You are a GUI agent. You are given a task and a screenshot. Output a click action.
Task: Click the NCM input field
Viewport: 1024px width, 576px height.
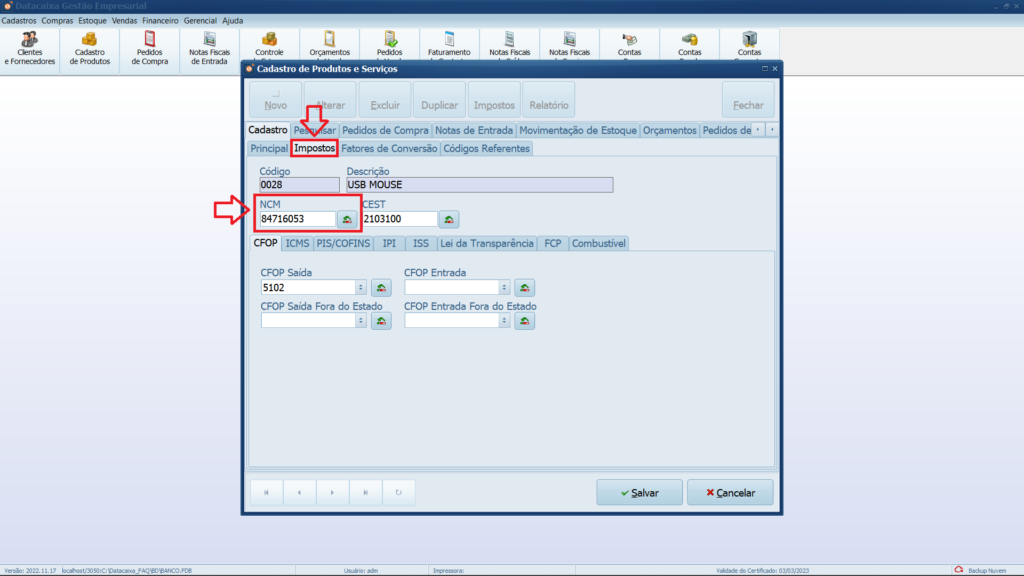[297, 219]
